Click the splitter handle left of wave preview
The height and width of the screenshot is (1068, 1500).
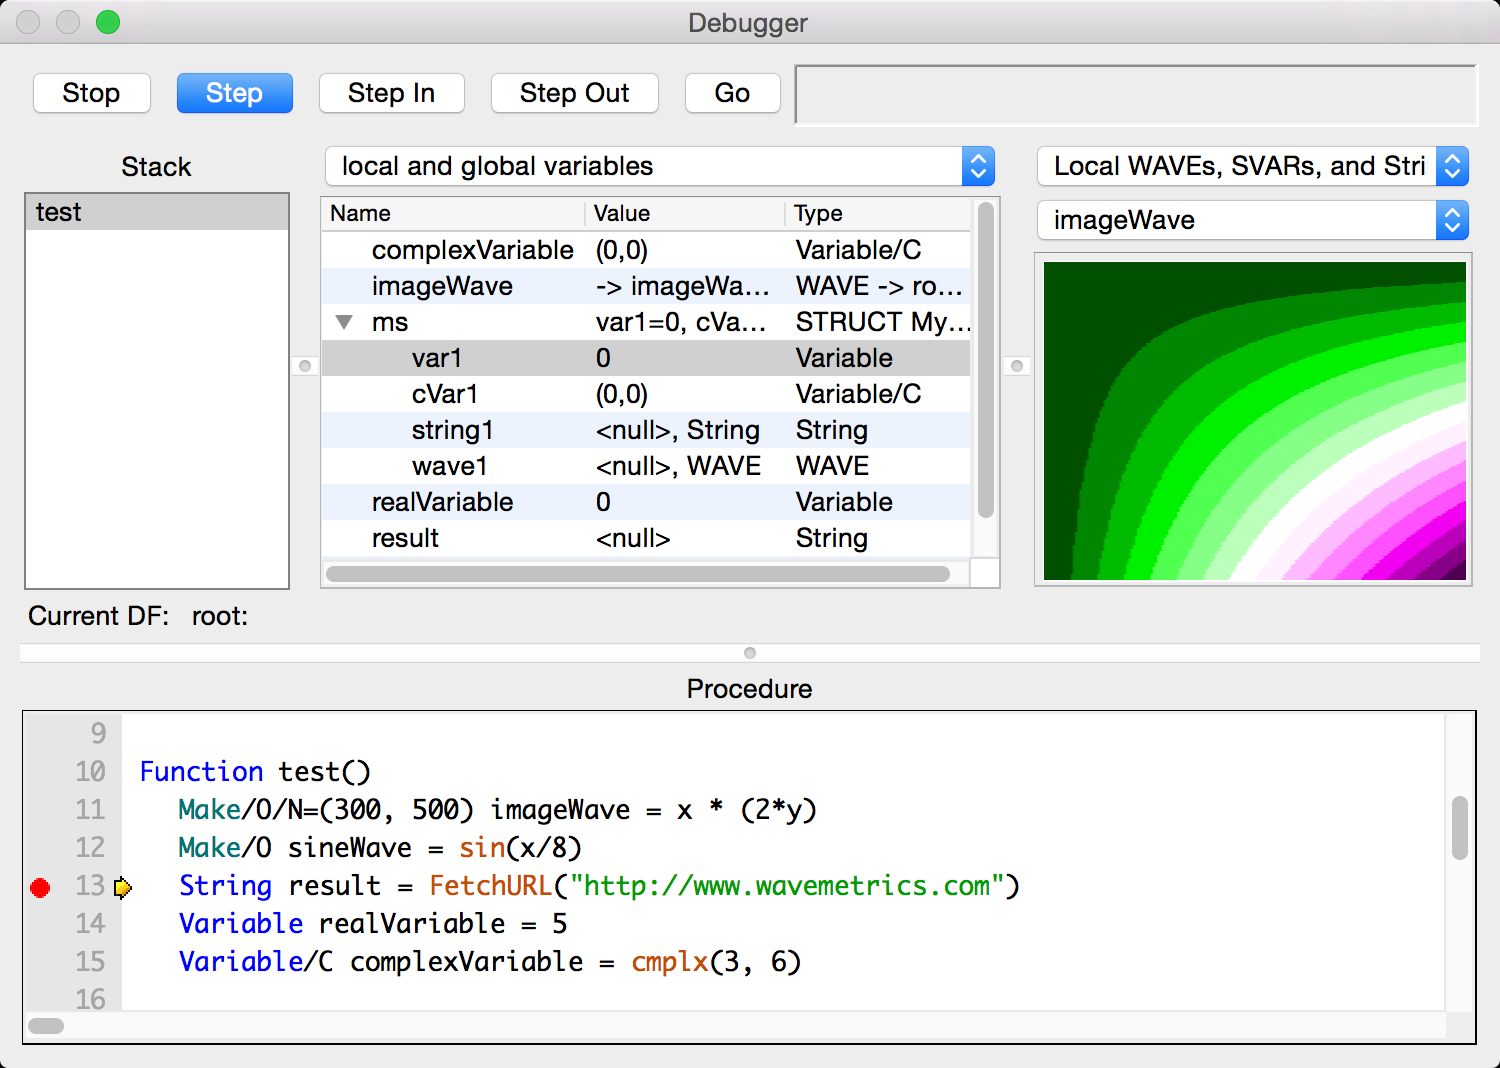click(1017, 366)
